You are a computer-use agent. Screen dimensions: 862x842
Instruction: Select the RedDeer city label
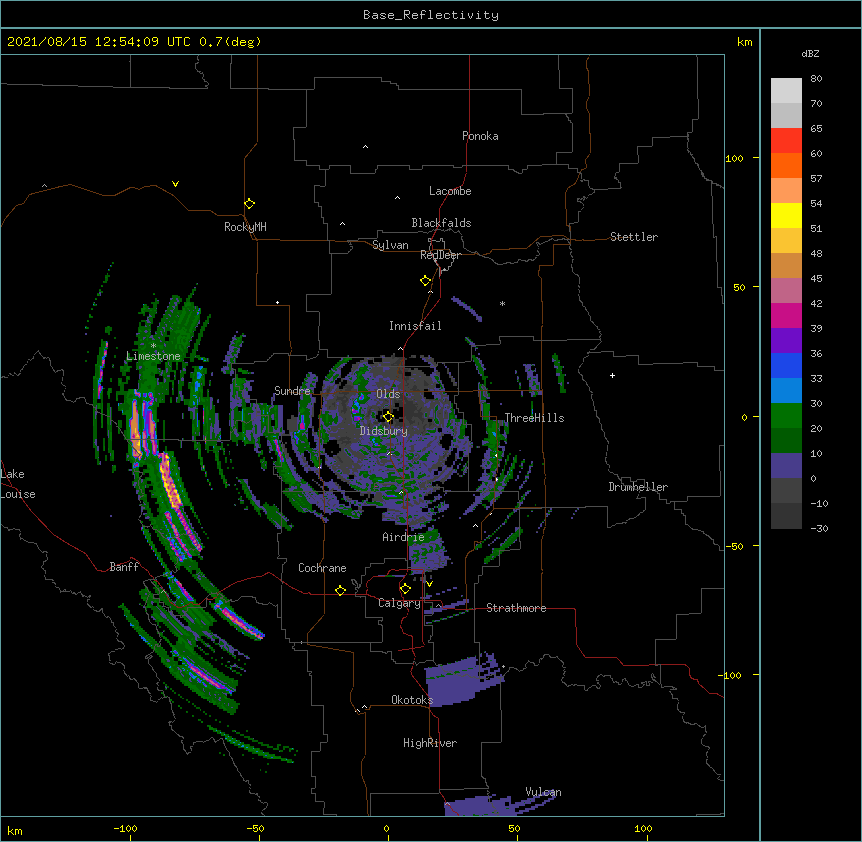tap(440, 255)
